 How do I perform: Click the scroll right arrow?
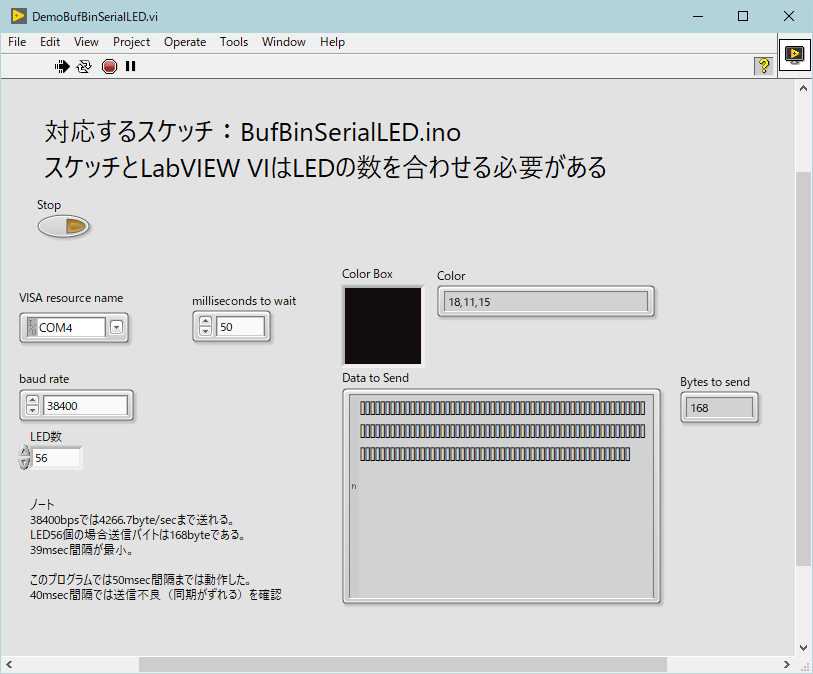point(787,664)
